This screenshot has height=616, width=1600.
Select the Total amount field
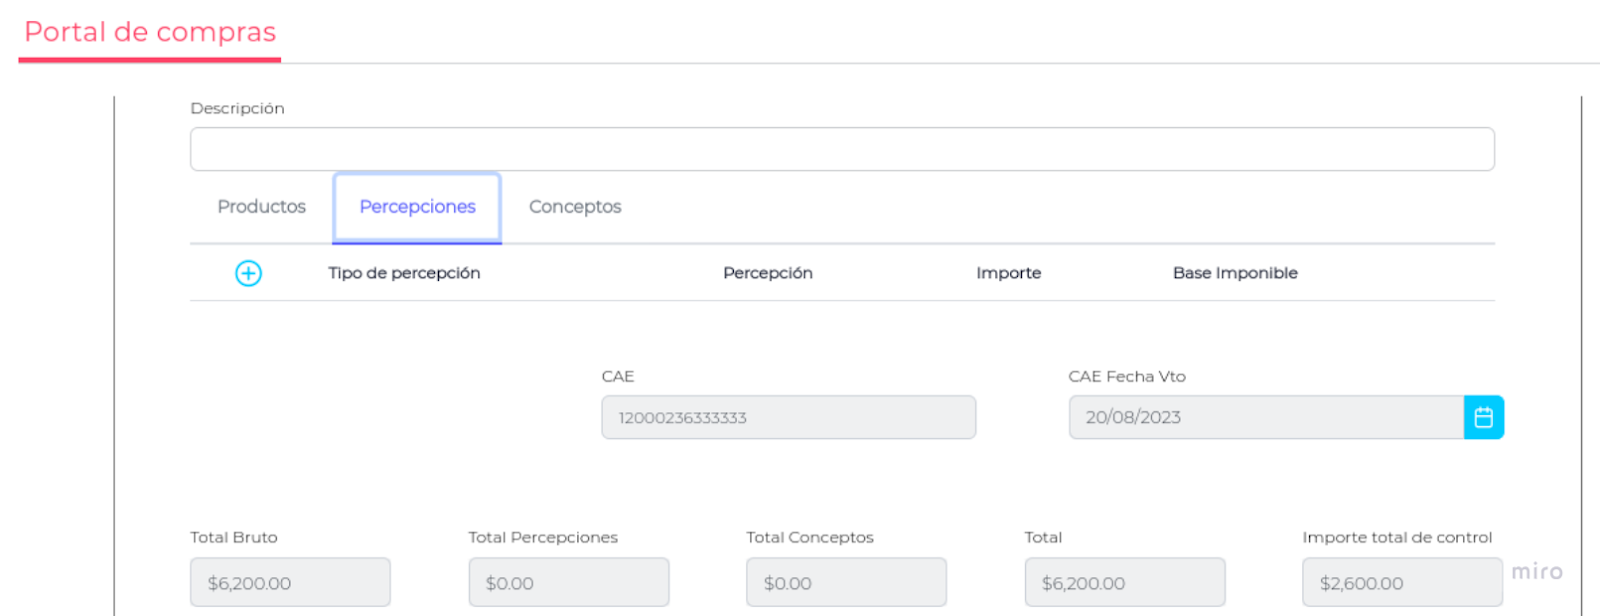coord(1124,582)
